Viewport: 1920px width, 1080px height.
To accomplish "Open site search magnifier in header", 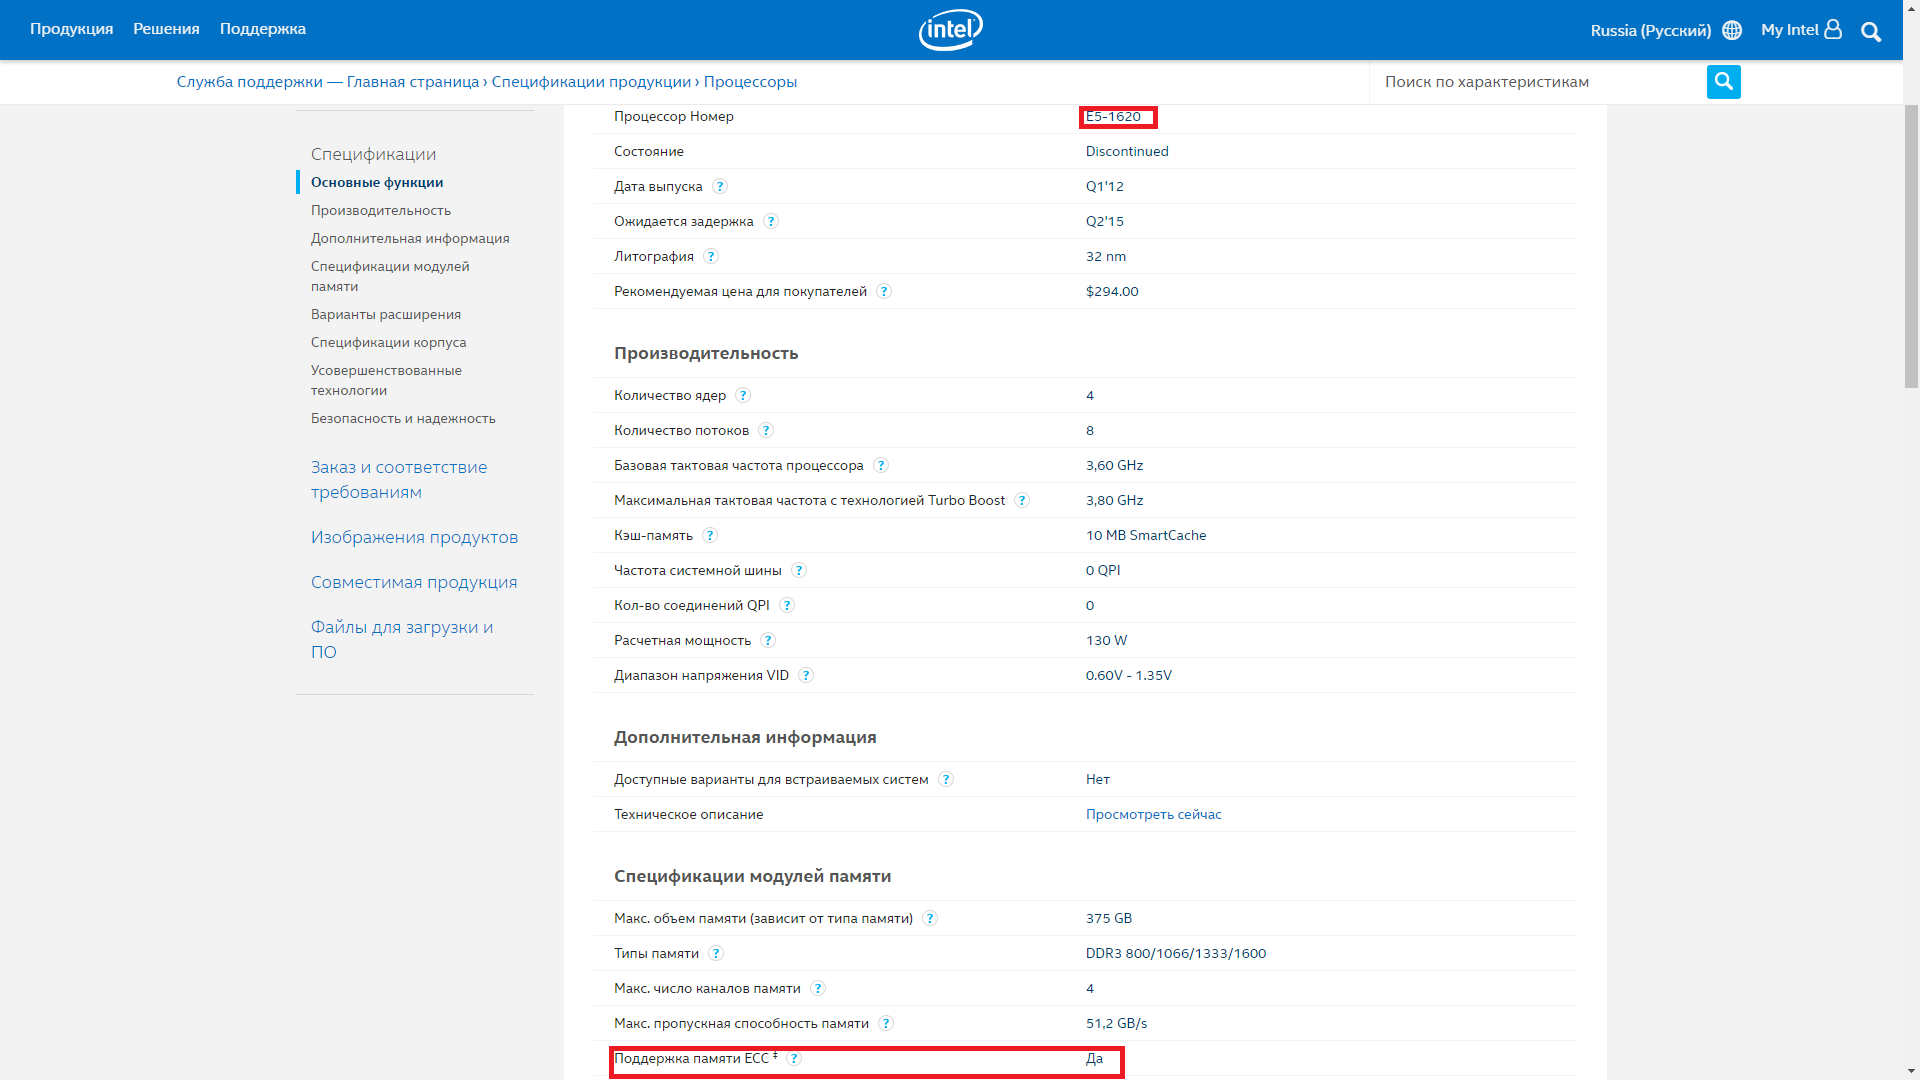I will pos(1871,32).
